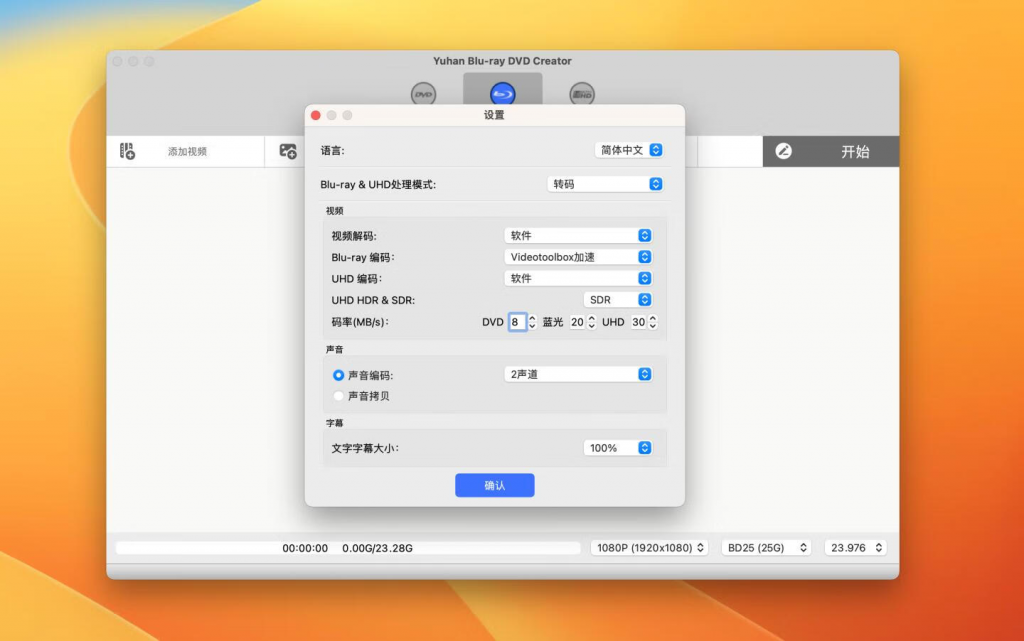Click the add folder icon beside 添加视频

[287, 150]
